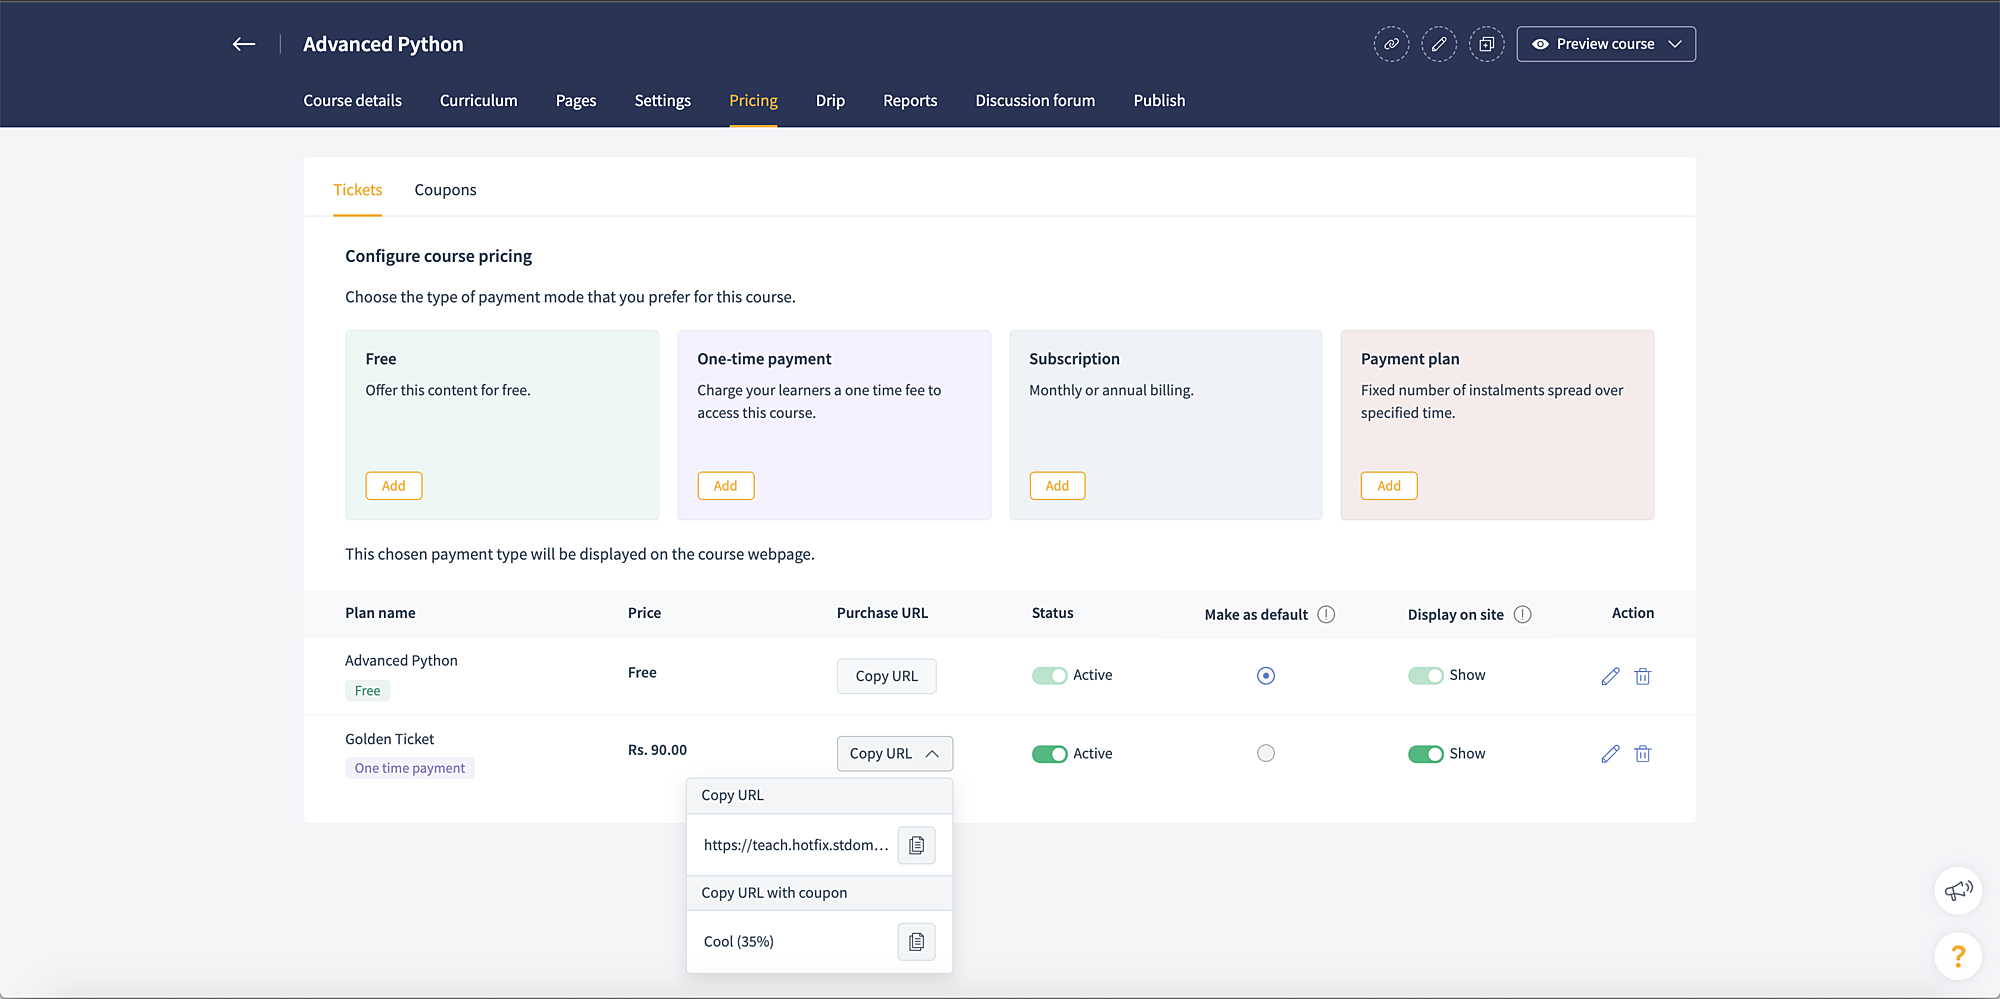
Task: Click Copy URL for Advanced Python plan
Action: pyautogui.click(x=886, y=676)
